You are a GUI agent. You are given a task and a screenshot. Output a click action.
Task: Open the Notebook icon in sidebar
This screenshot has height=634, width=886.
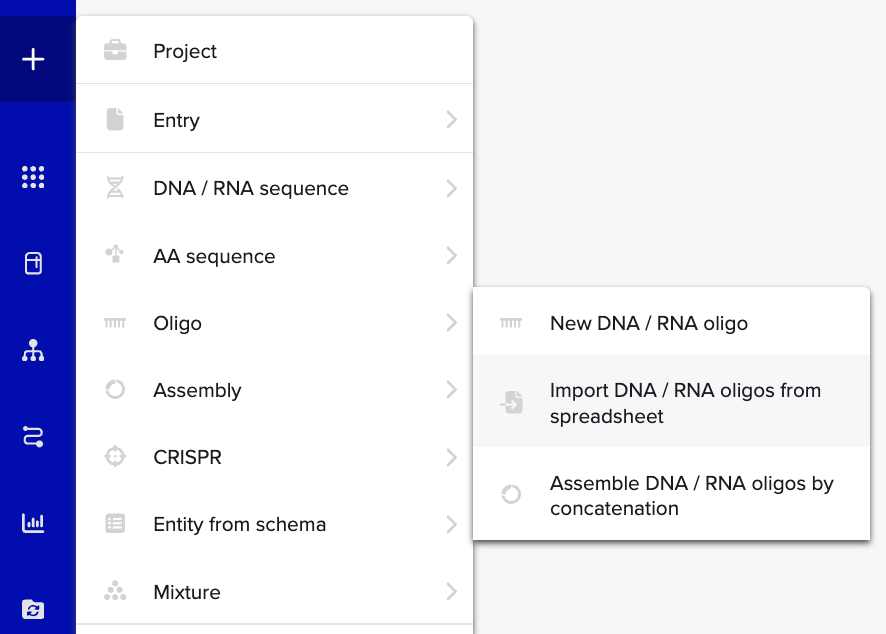coord(34,264)
